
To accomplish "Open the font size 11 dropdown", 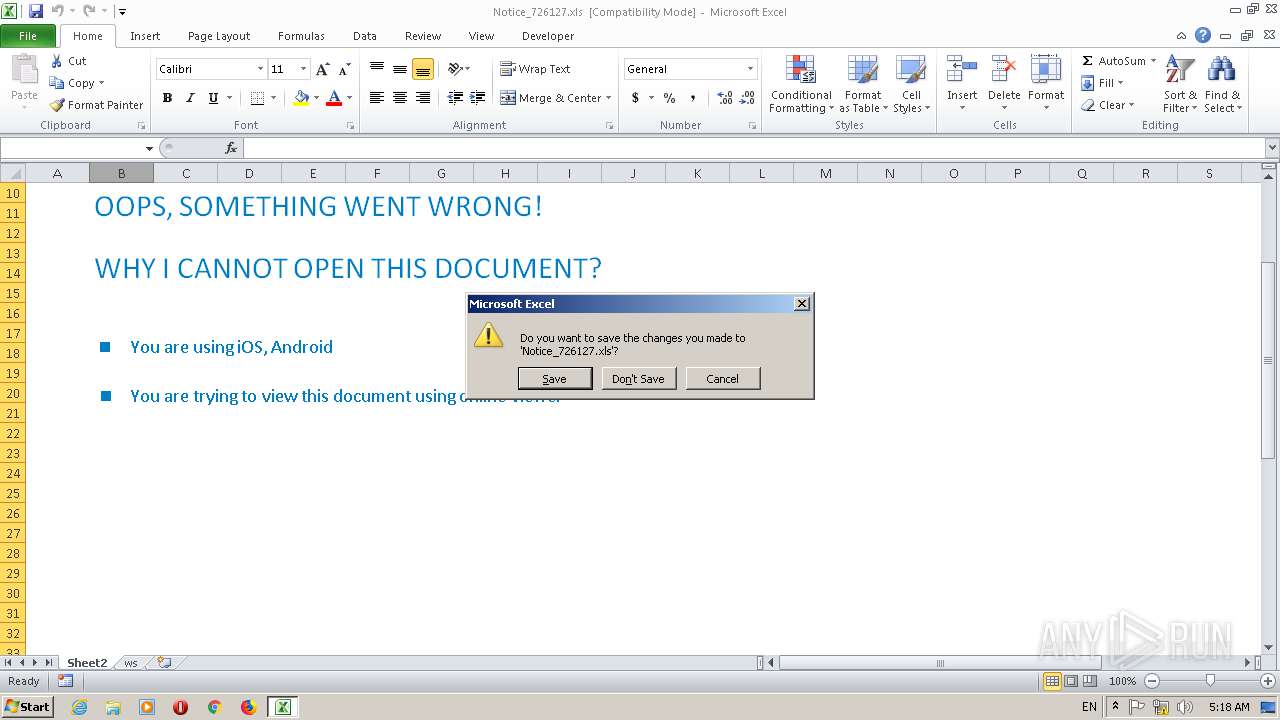I will (303, 69).
